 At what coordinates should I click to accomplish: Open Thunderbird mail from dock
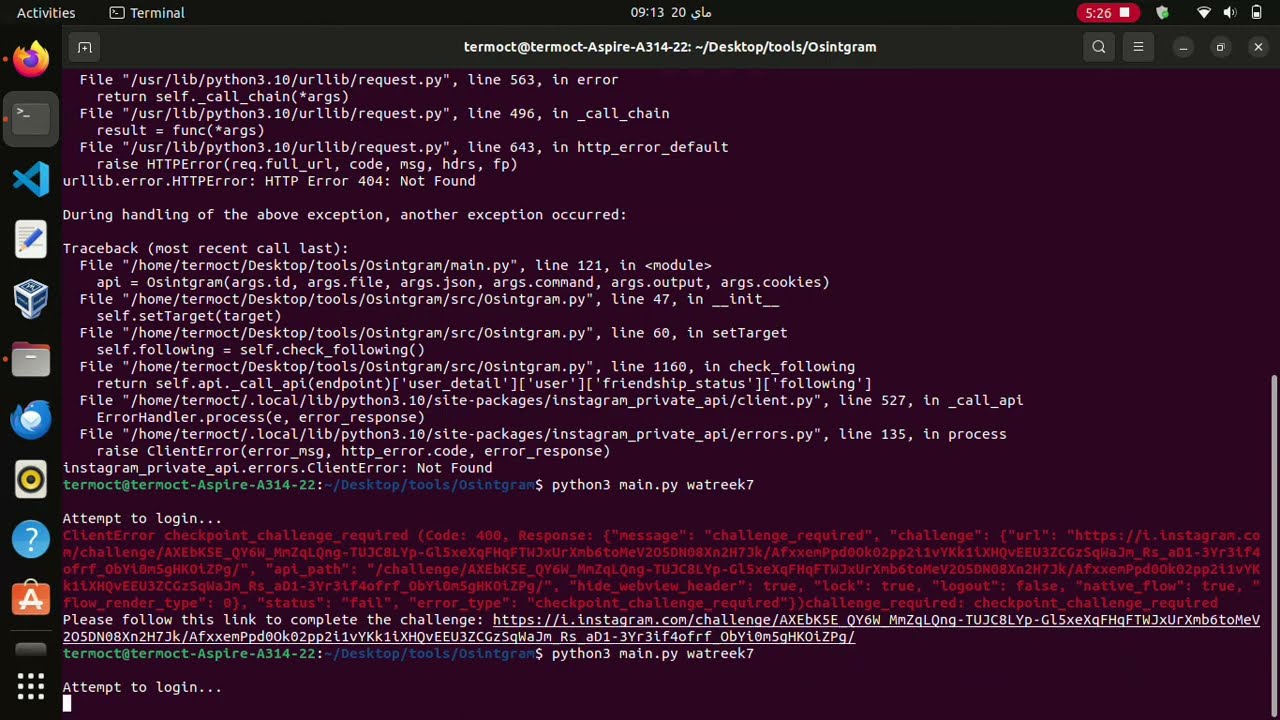[x=31, y=419]
